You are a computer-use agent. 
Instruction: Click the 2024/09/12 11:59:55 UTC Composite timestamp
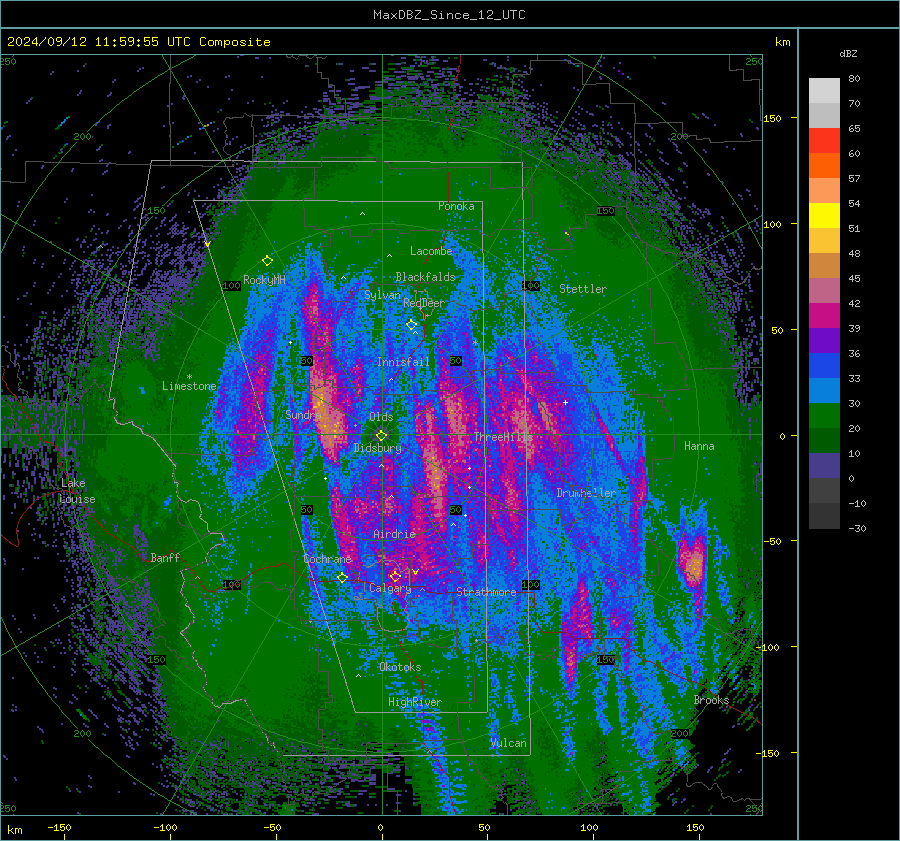coord(138,42)
